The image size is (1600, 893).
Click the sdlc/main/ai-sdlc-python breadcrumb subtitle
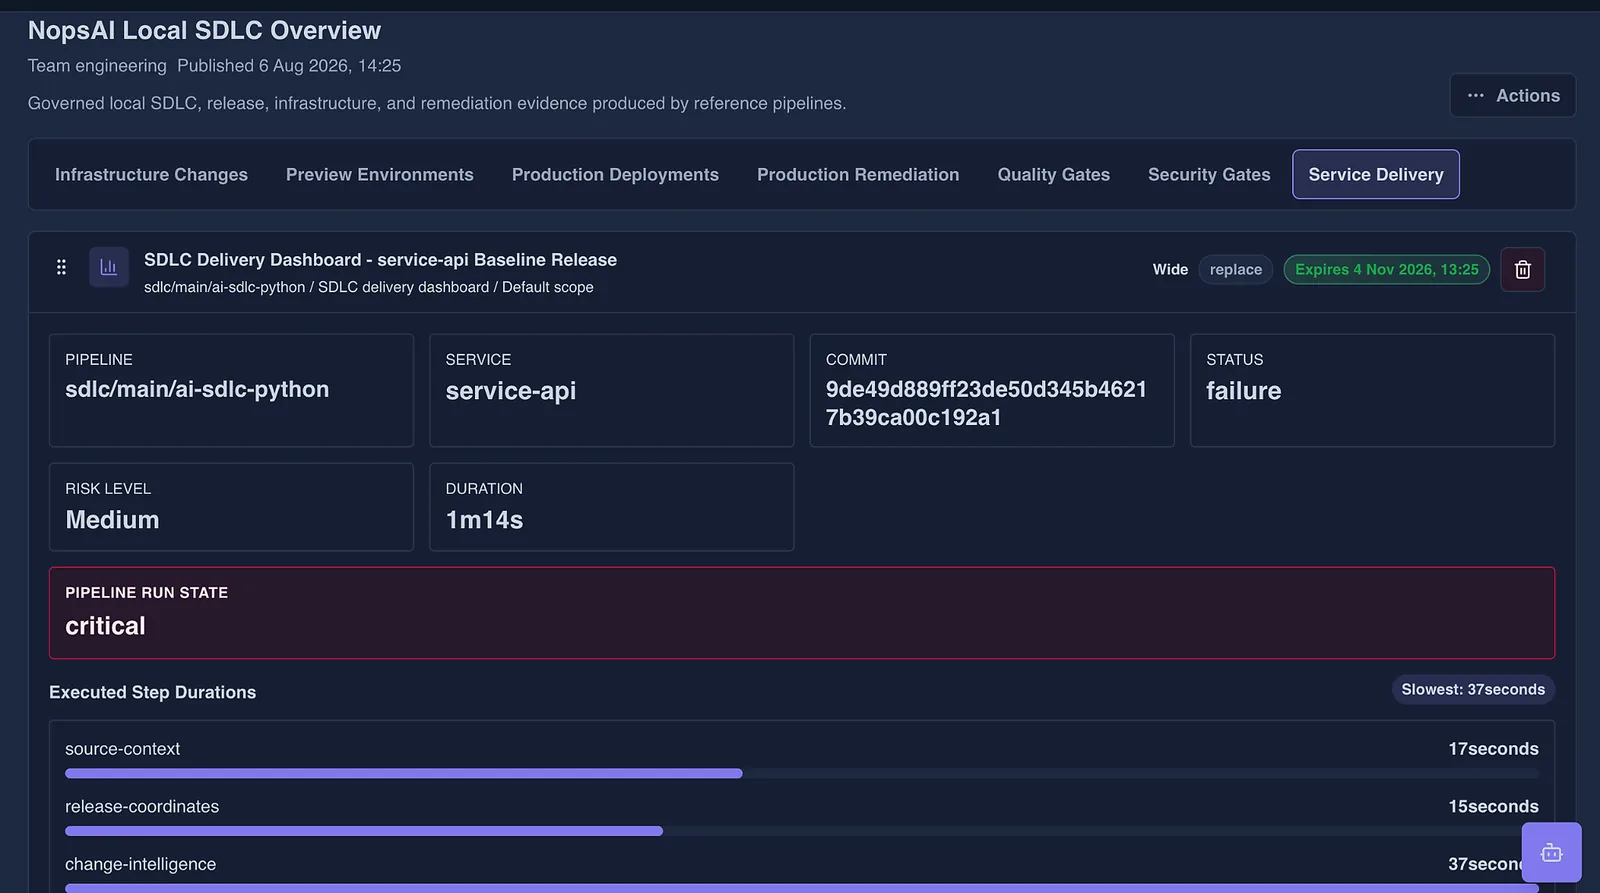point(369,287)
